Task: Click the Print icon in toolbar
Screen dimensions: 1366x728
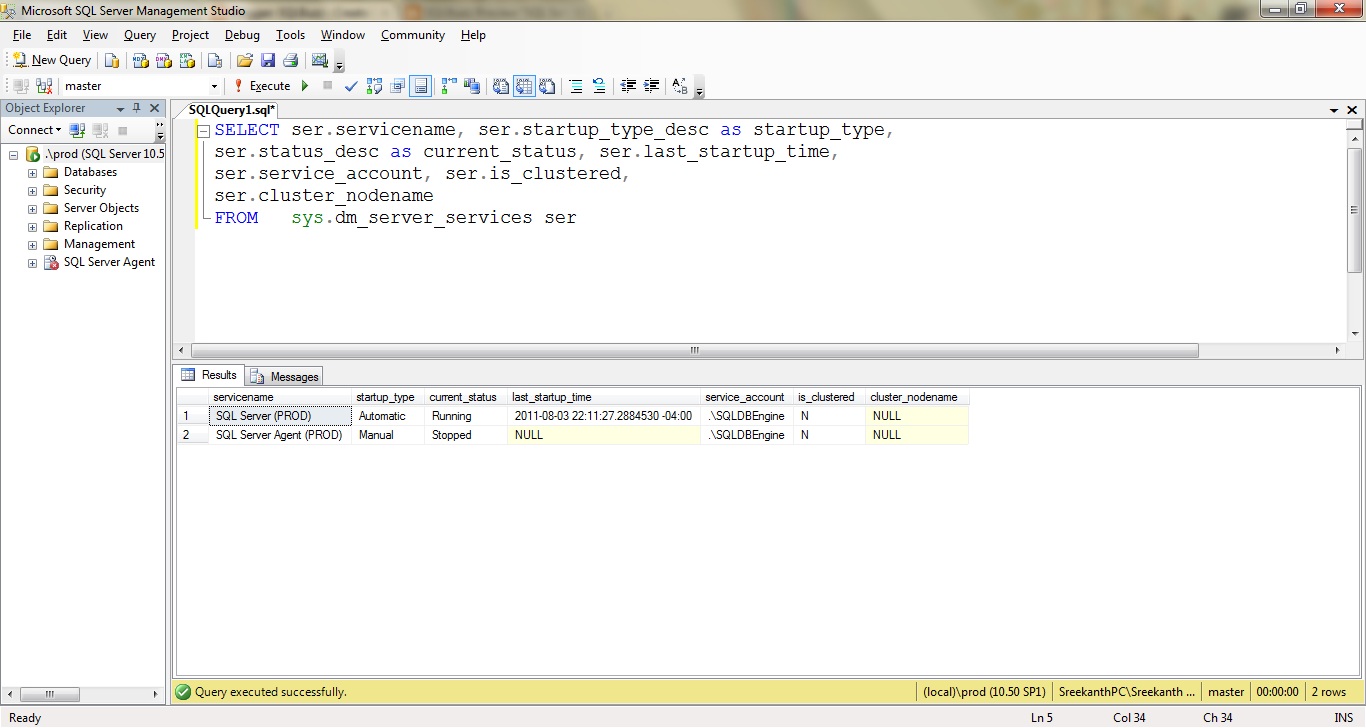Action: click(x=290, y=60)
